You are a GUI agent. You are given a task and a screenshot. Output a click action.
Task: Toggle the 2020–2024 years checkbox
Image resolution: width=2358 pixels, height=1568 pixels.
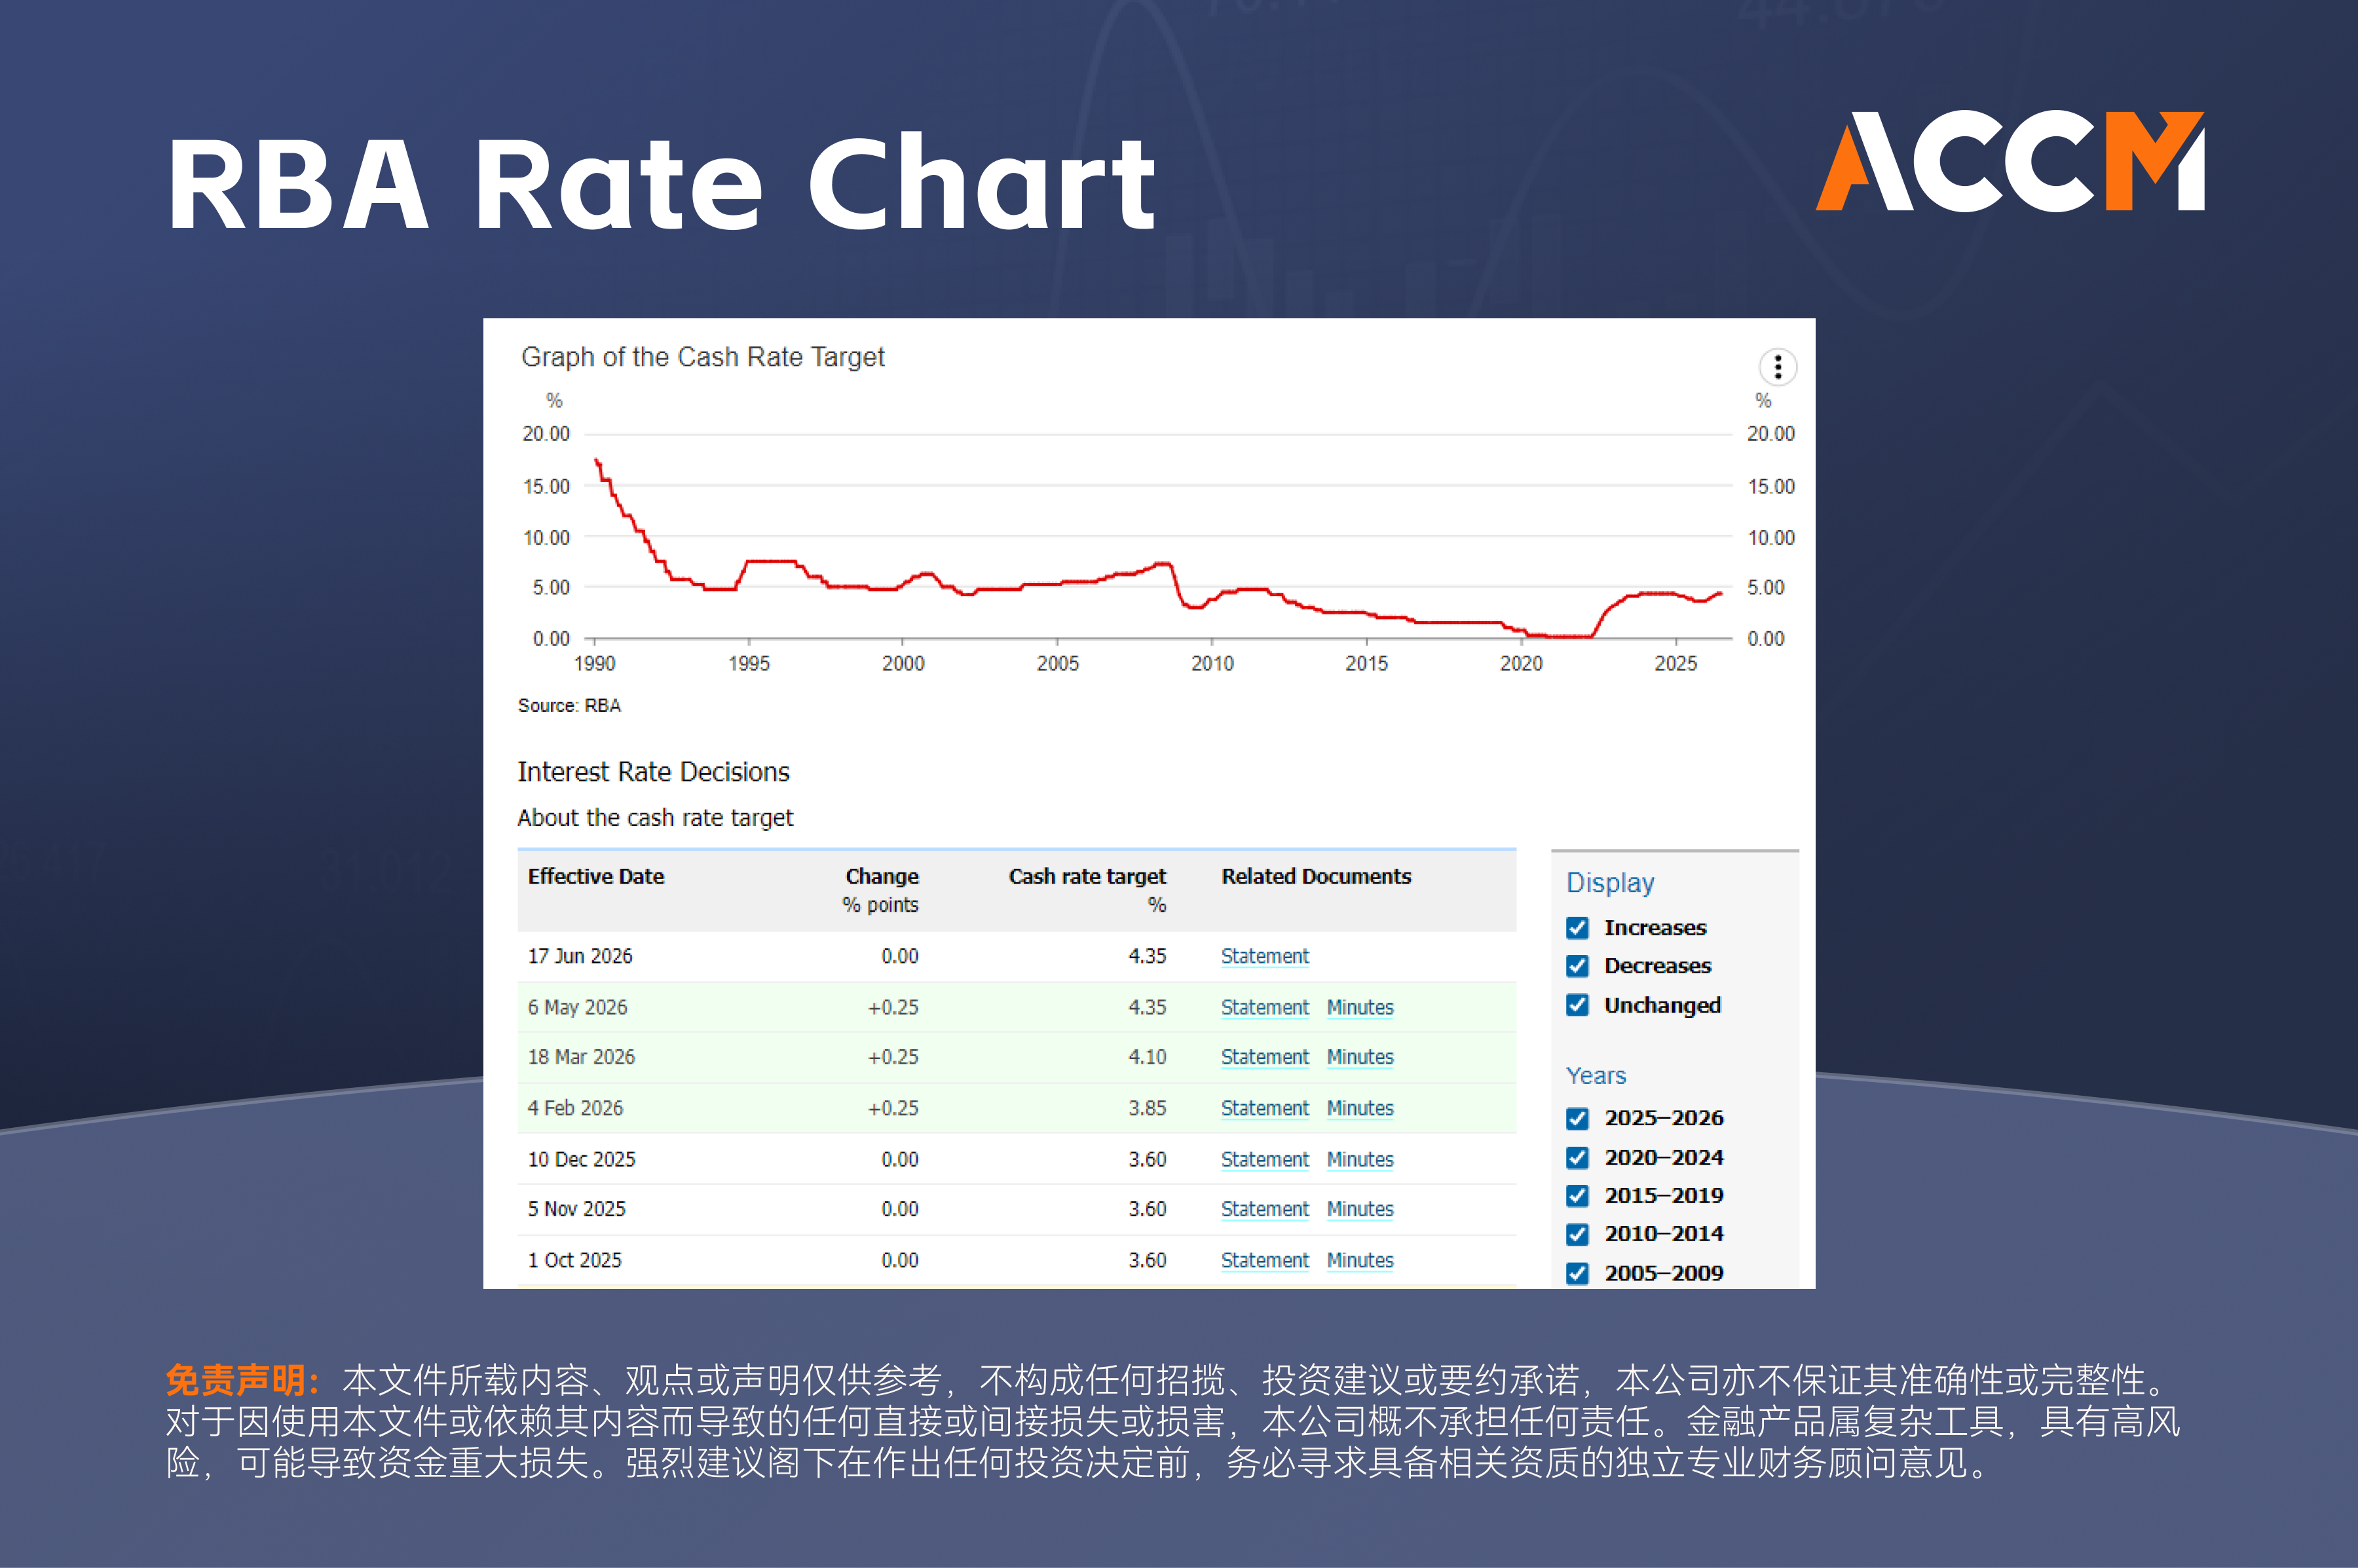[x=1577, y=1157]
